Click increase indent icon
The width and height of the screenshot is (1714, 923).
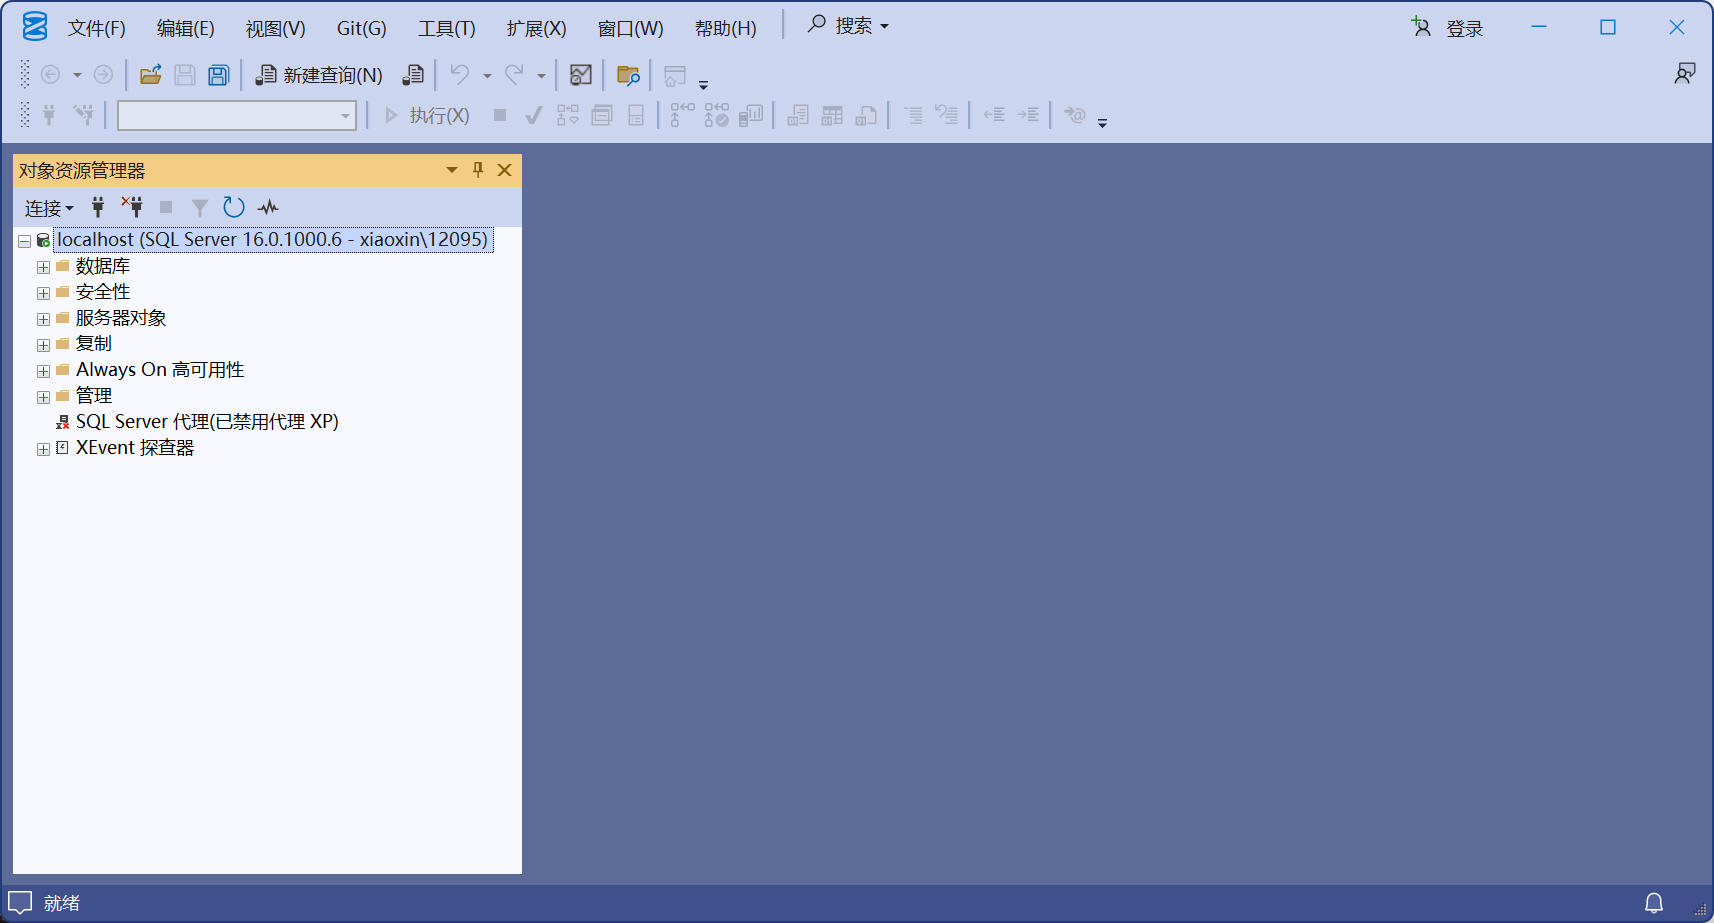coord(1028,115)
